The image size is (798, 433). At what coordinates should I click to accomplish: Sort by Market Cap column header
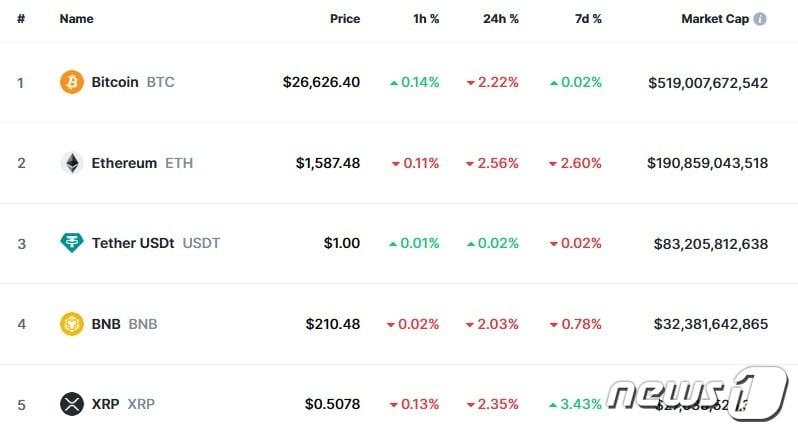coord(715,19)
